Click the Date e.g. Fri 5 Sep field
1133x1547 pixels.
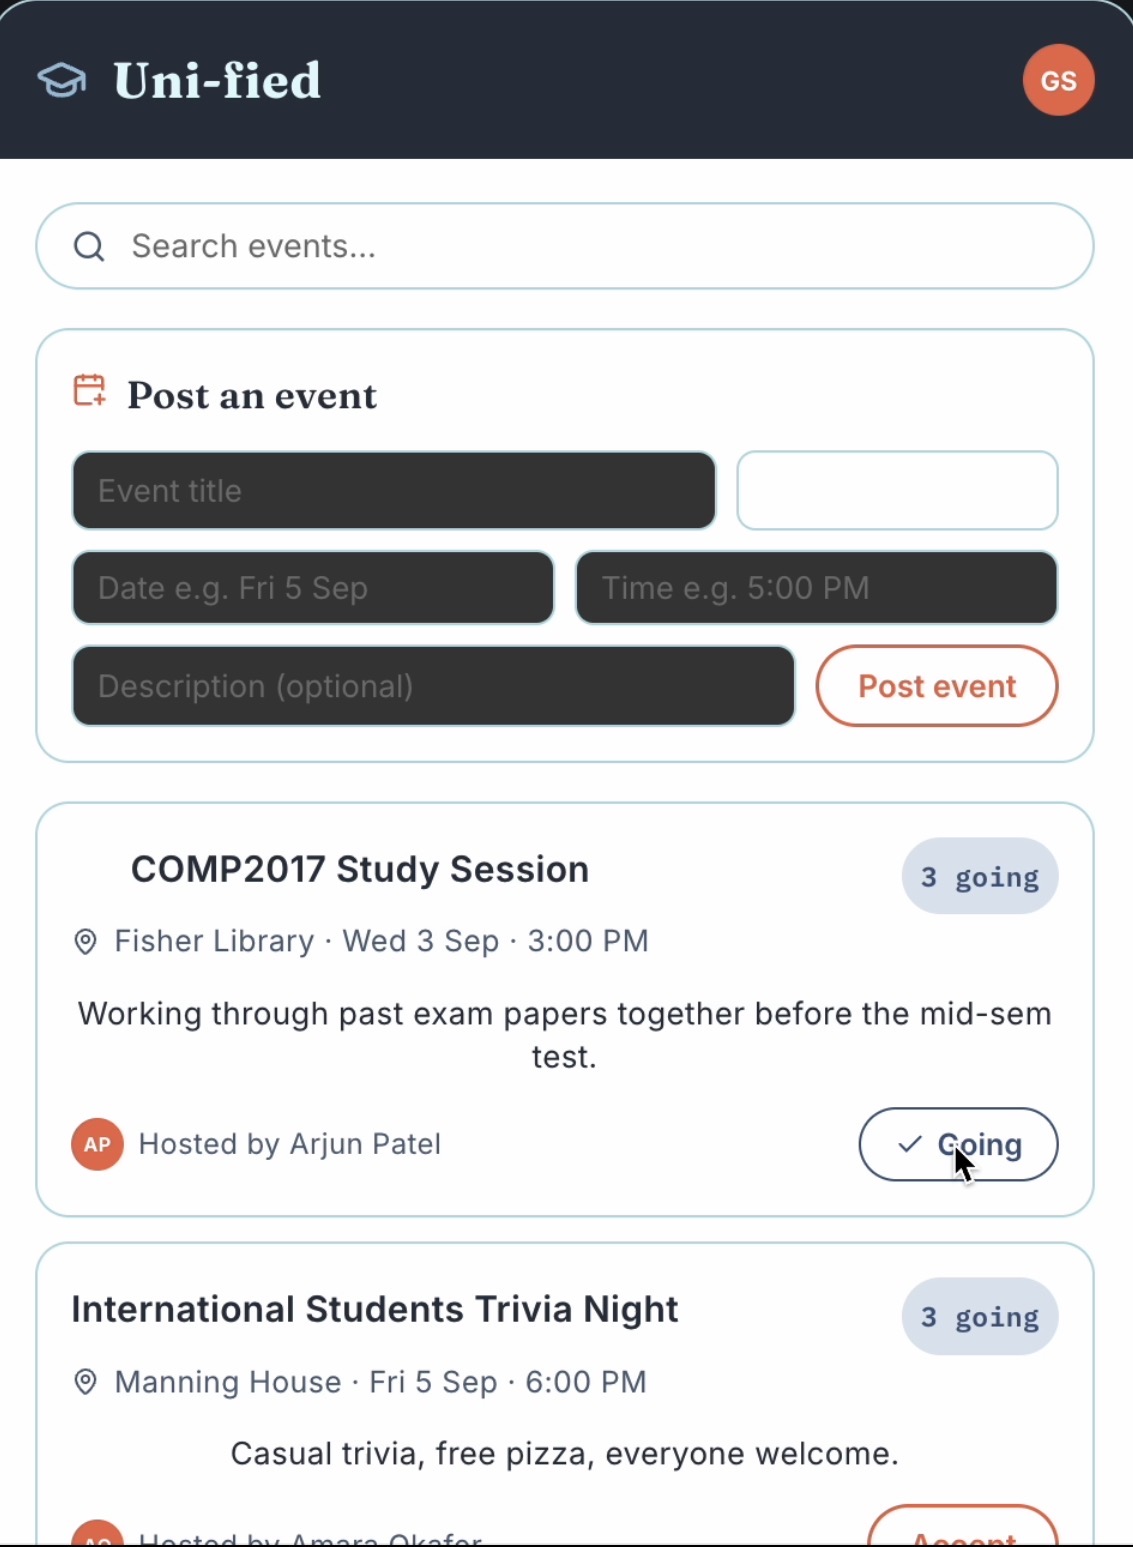pyautogui.click(x=313, y=587)
